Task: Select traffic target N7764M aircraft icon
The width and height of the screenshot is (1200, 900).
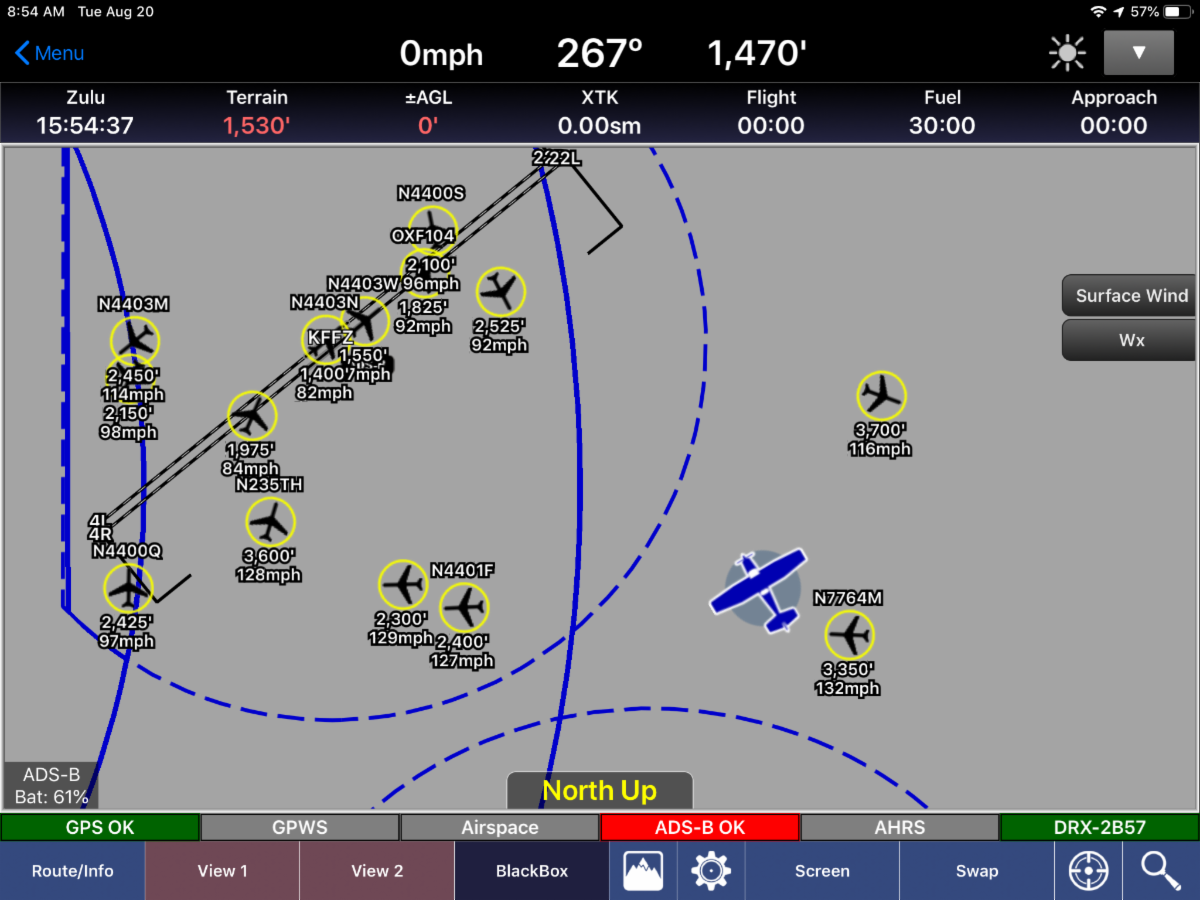Action: point(850,635)
